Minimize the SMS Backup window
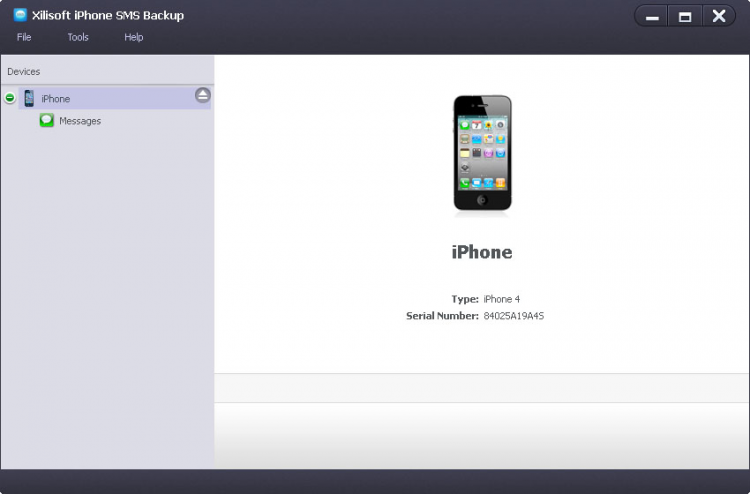This screenshot has width=750, height=494. click(x=651, y=17)
